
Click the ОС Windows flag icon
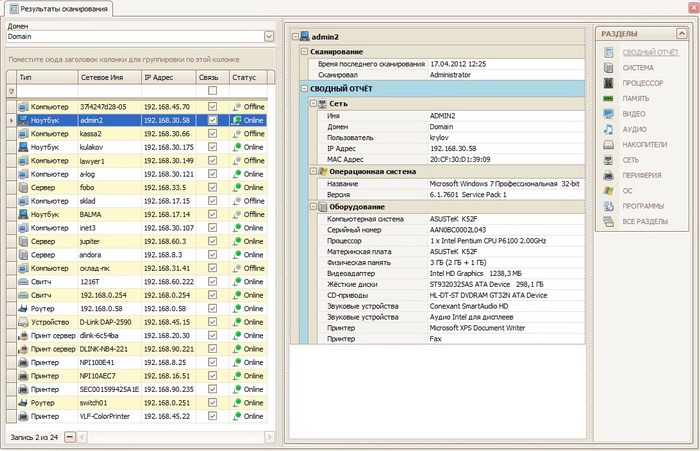point(608,190)
